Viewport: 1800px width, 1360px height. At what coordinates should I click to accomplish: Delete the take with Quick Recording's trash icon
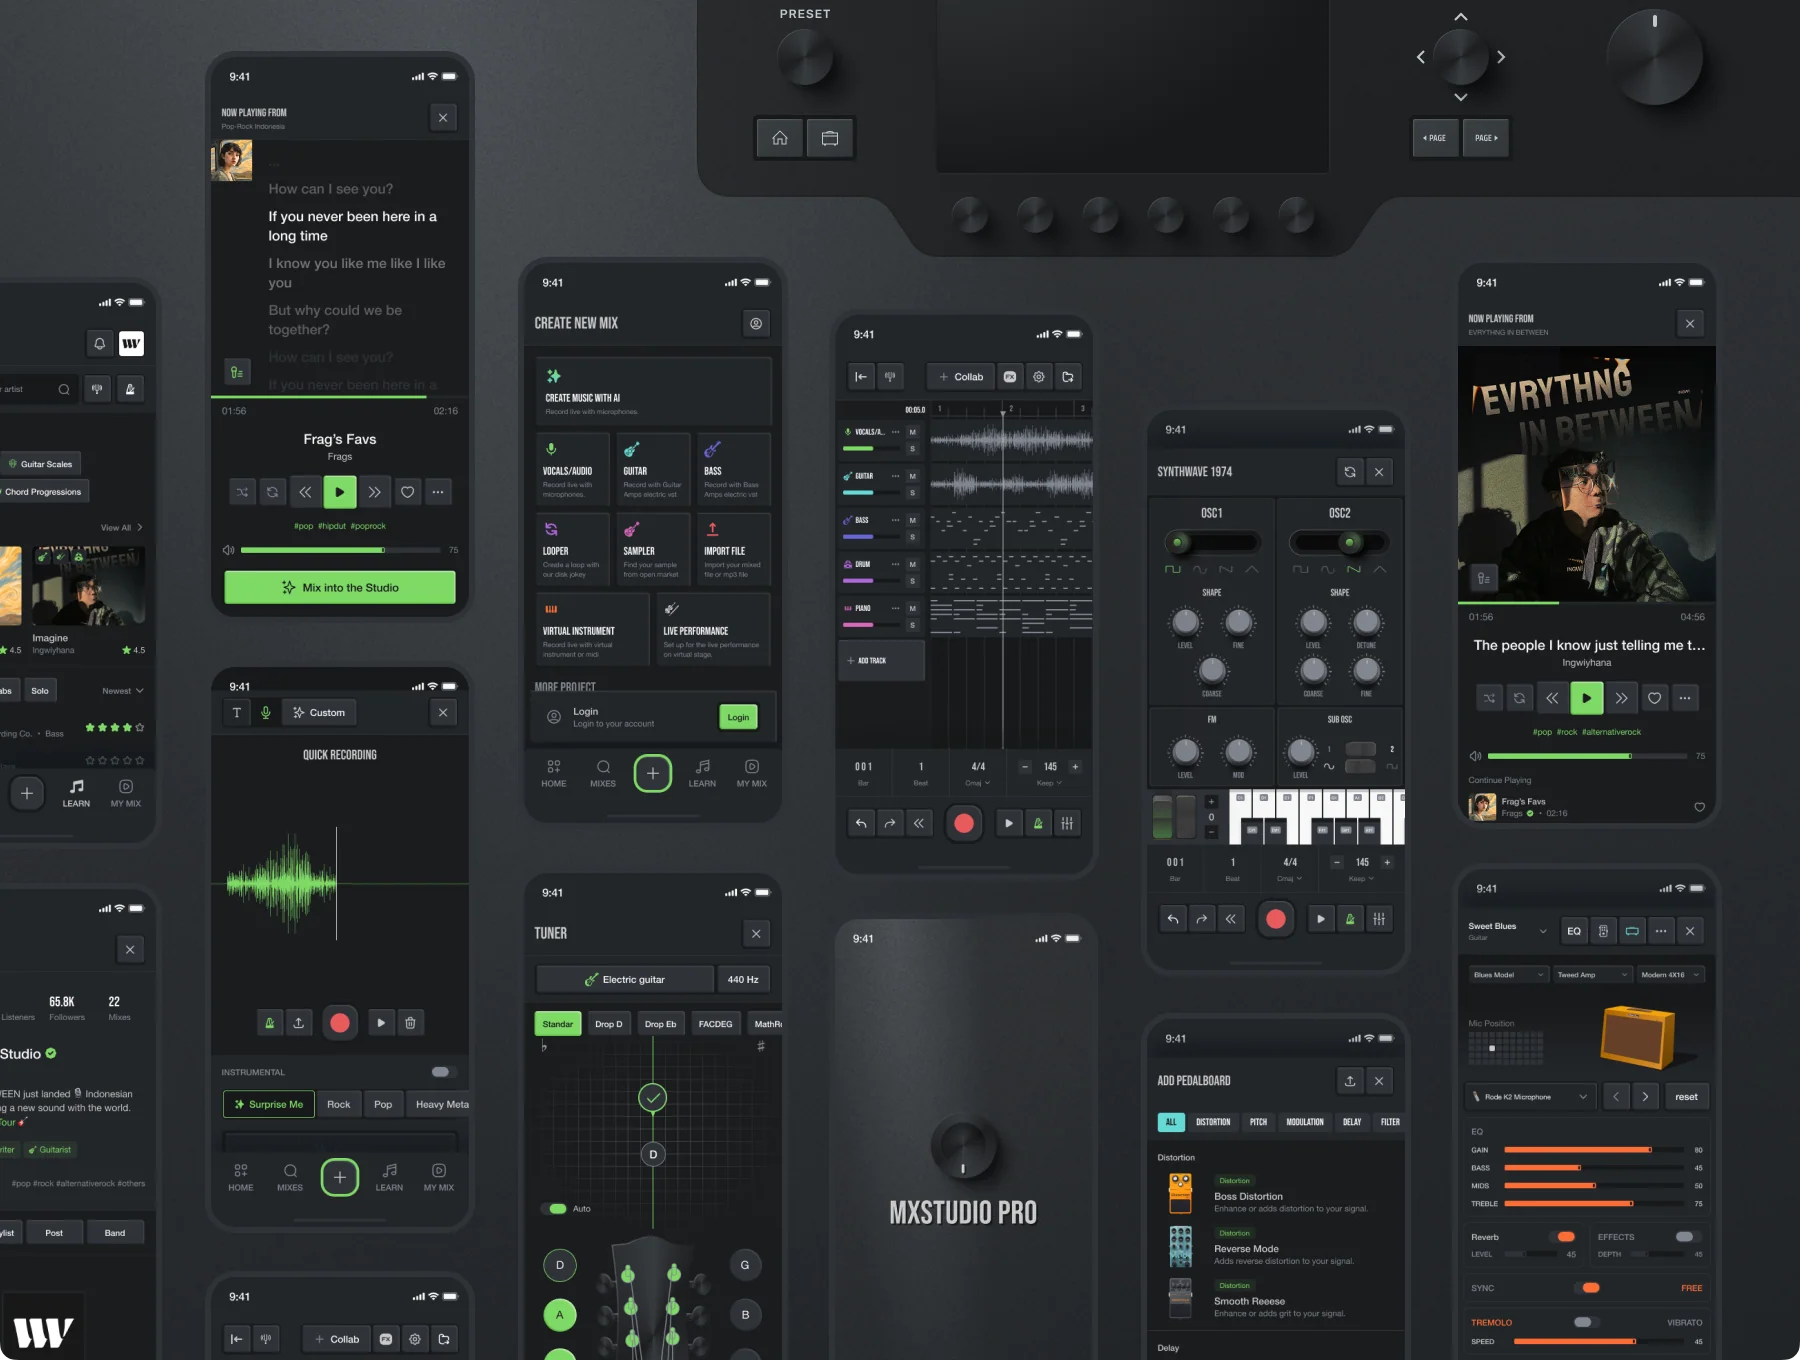(x=410, y=1022)
